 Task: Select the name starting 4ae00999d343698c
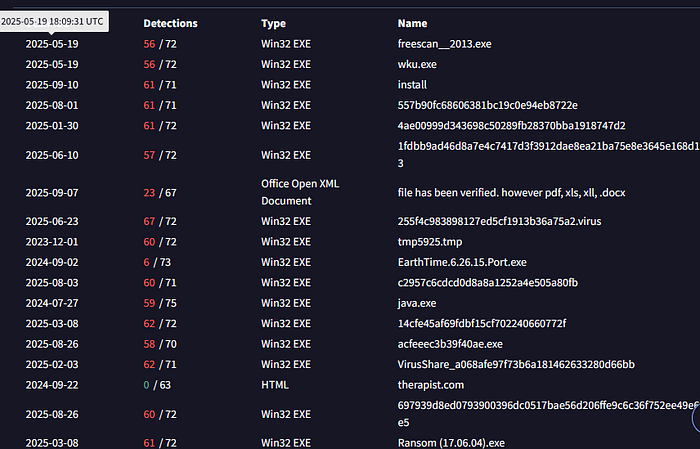512,126
